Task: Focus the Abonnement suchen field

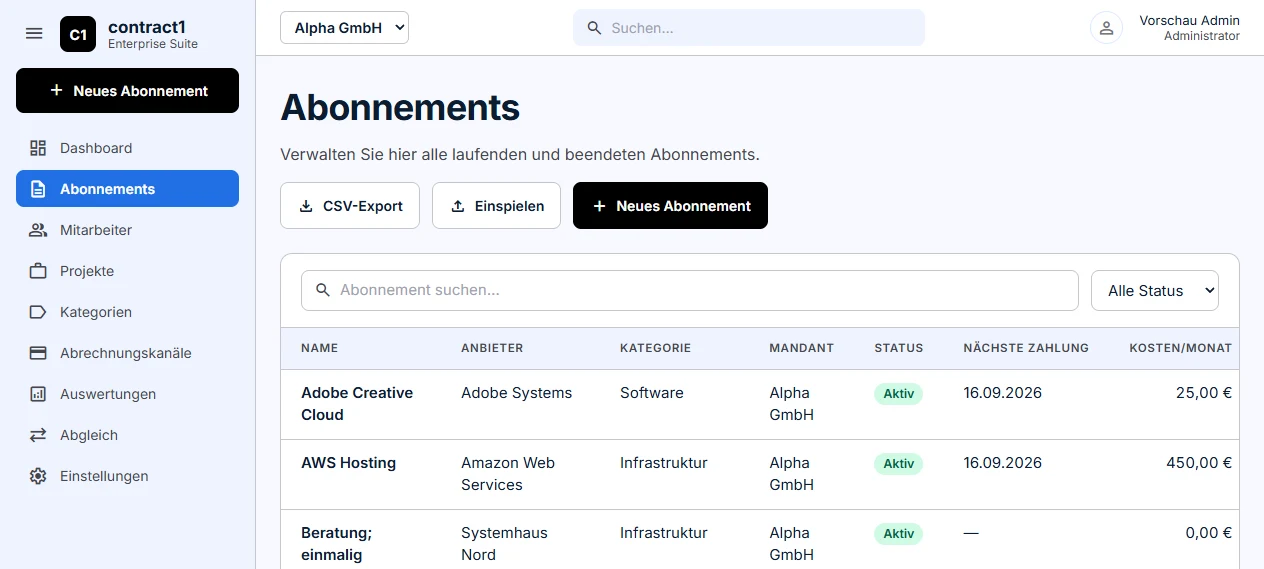Action: [x=690, y=290]
